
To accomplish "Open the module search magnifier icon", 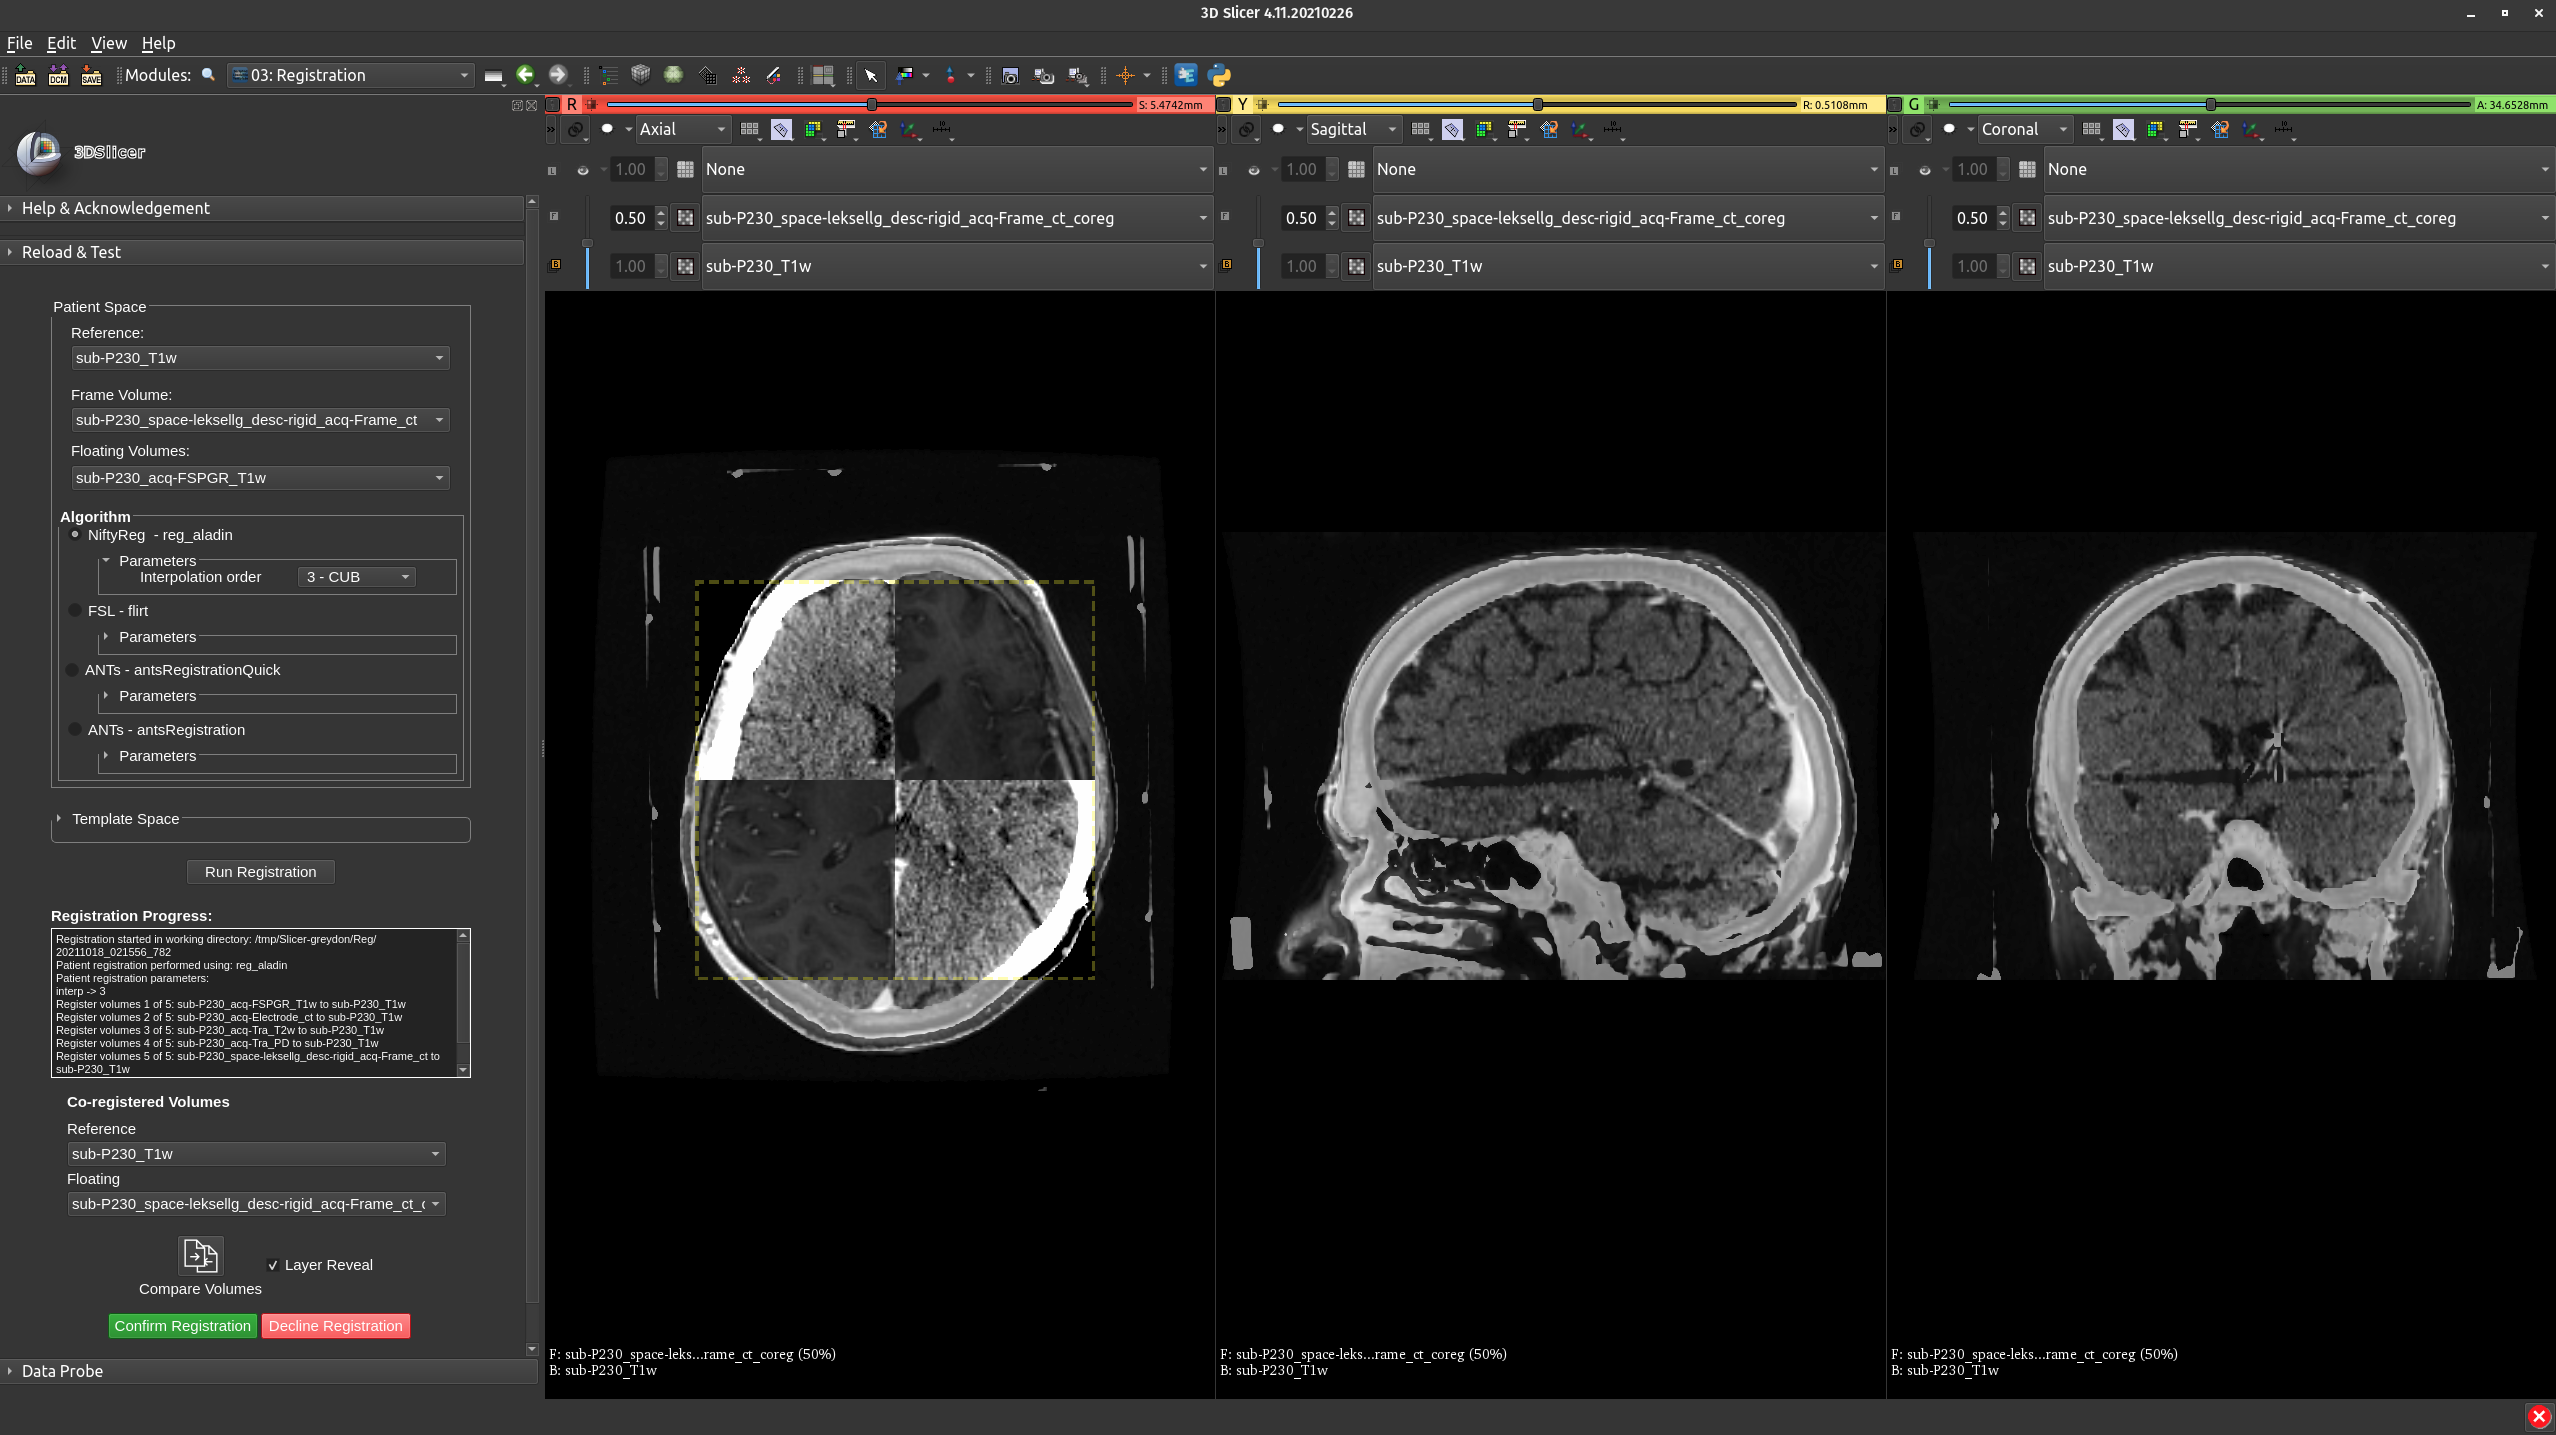I will click(208, 75).
